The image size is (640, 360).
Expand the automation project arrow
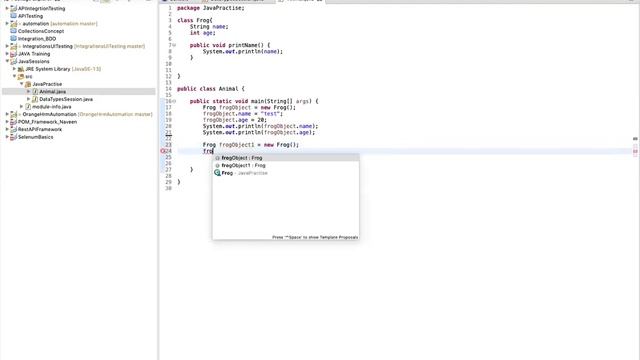(x=7, y=24)
